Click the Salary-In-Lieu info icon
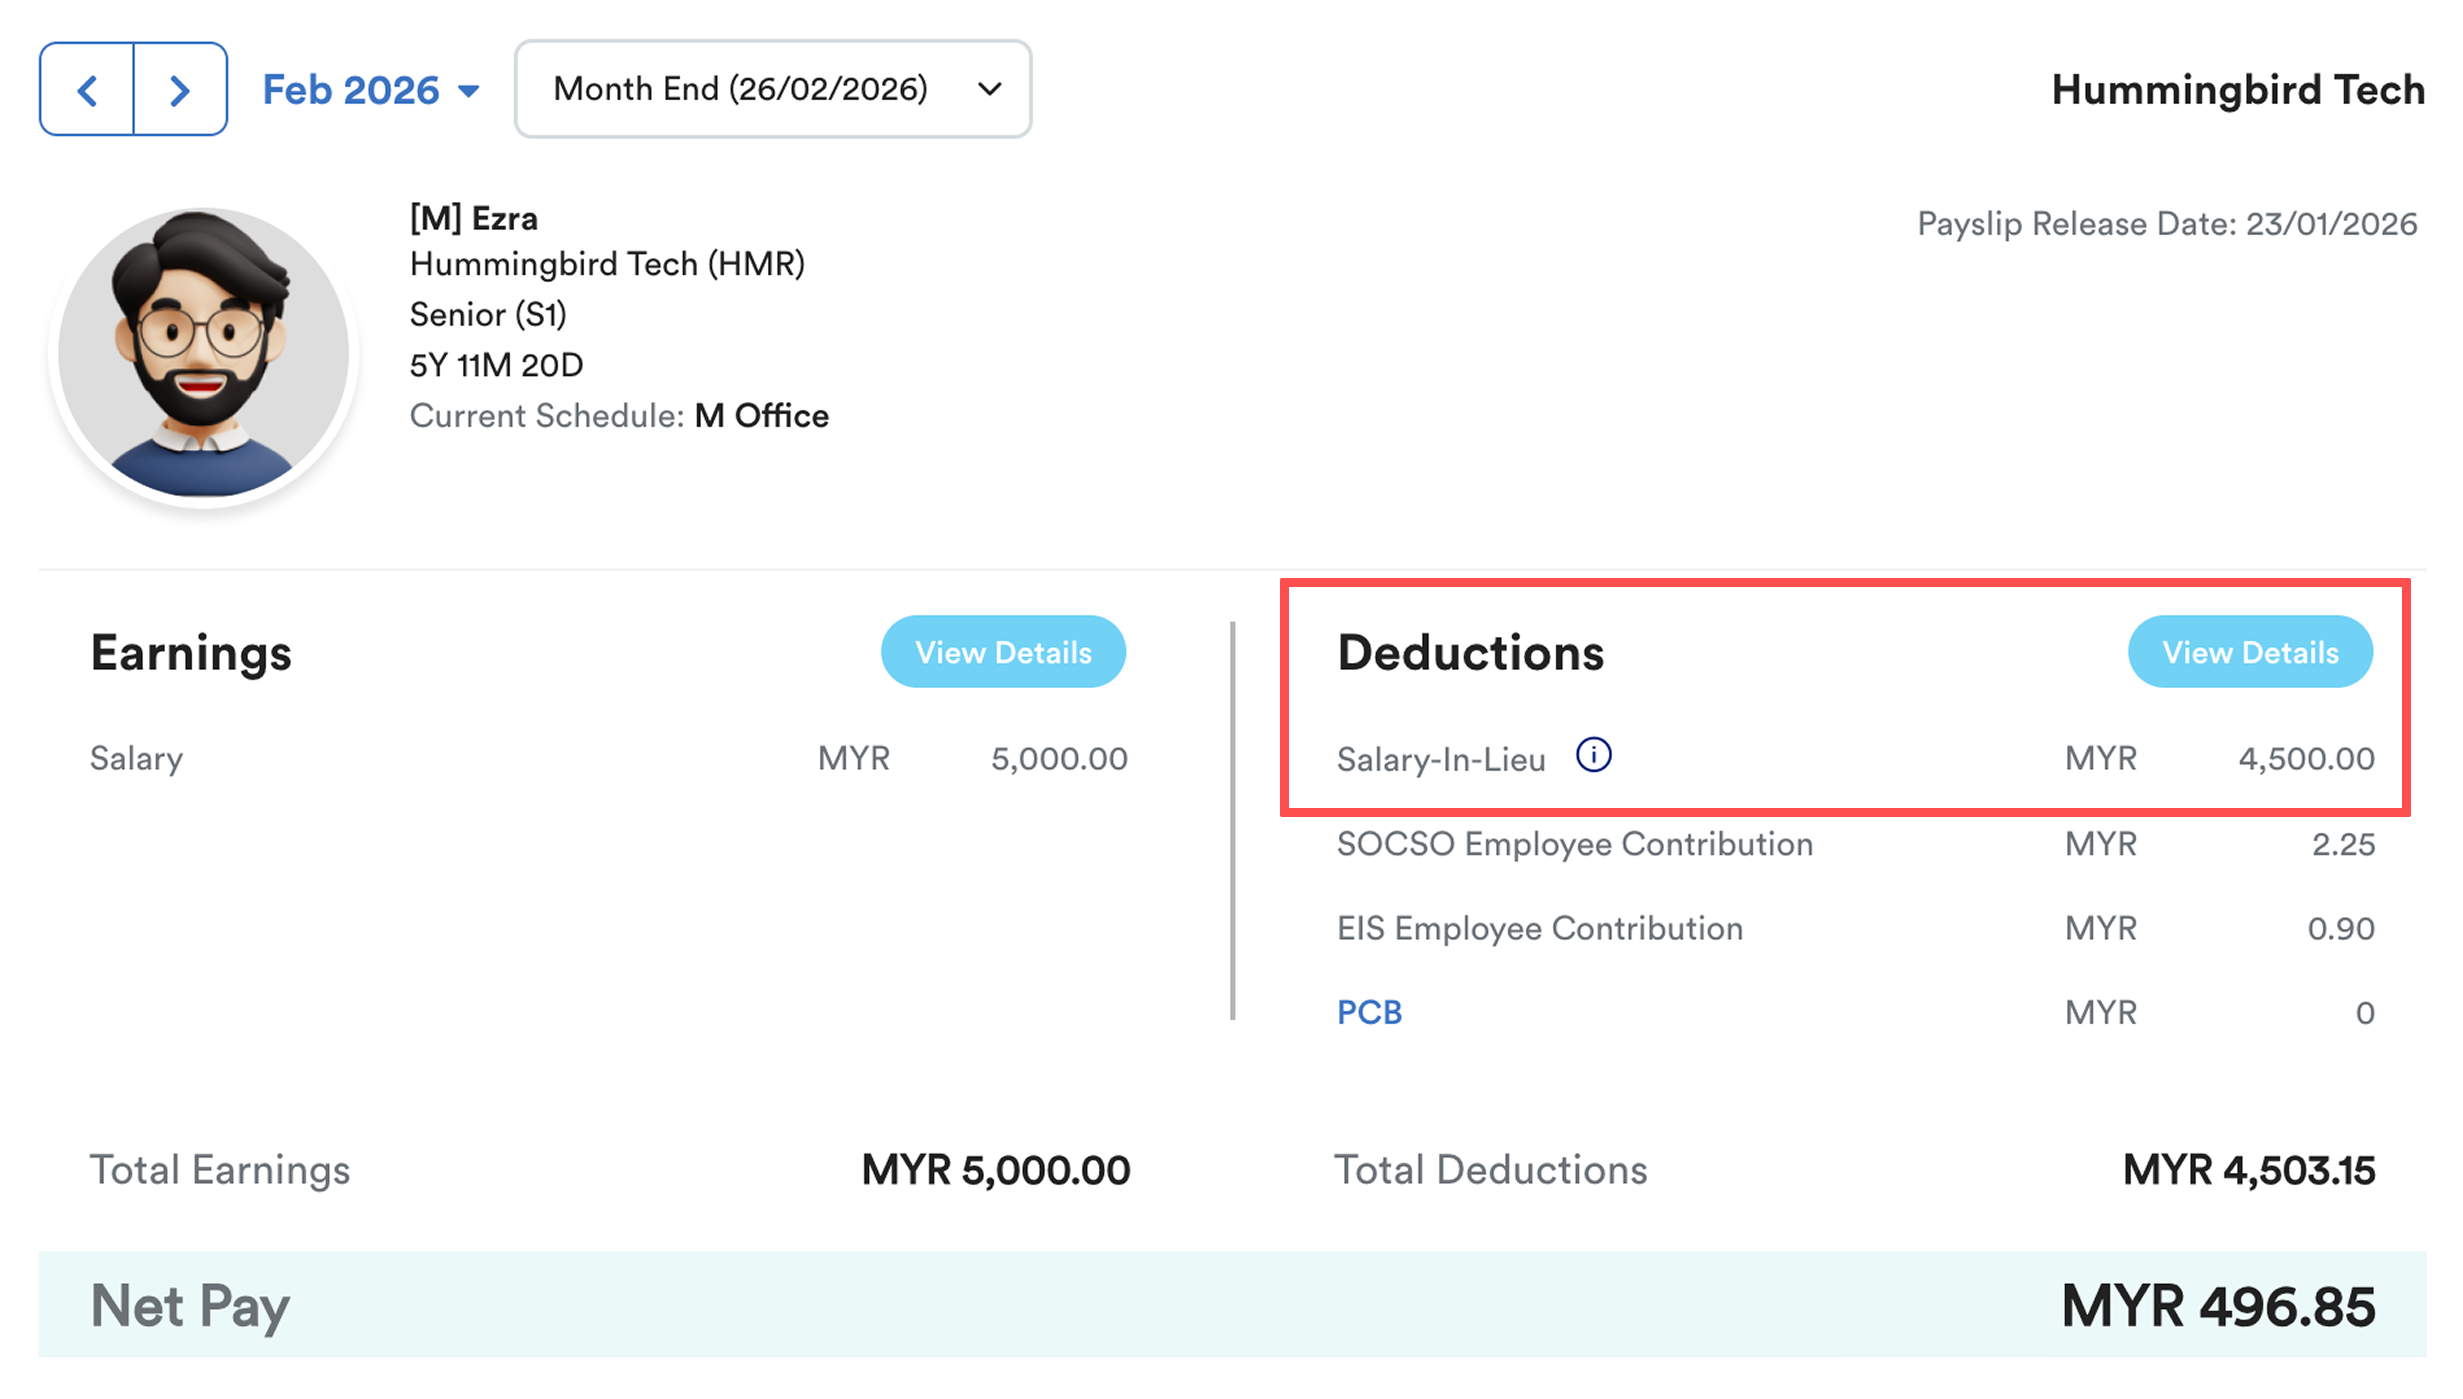Viewport: 2463px width, 1399px height. pos(1593,755)
